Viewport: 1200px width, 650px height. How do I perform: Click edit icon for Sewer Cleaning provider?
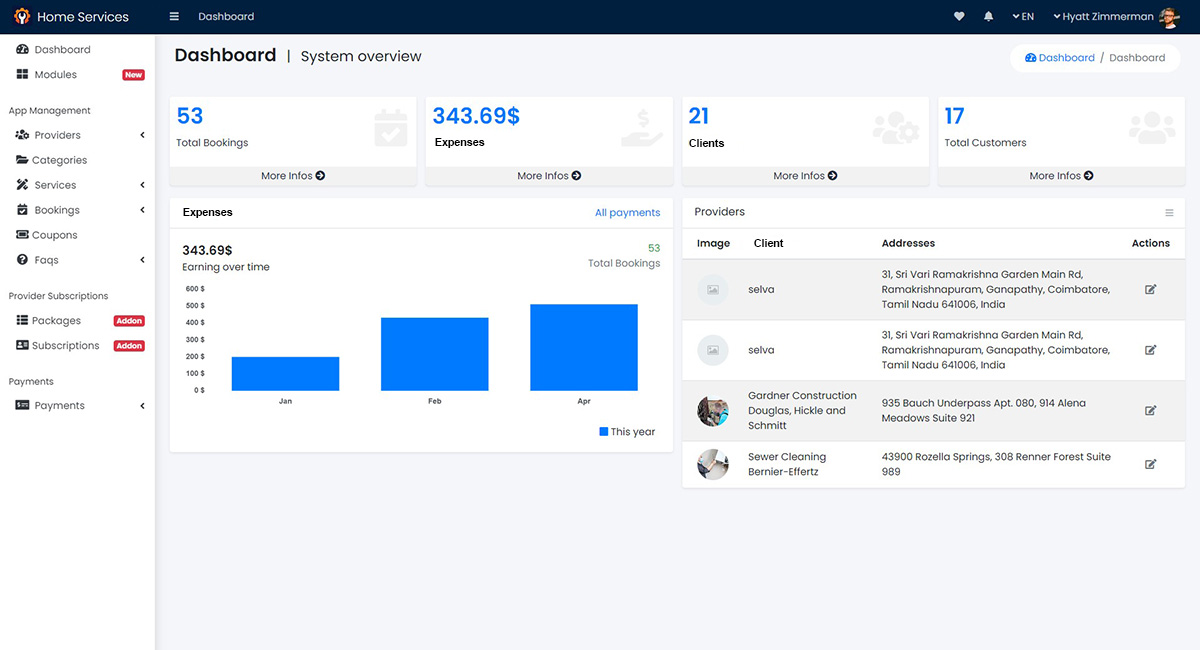tap(1150, 464)
